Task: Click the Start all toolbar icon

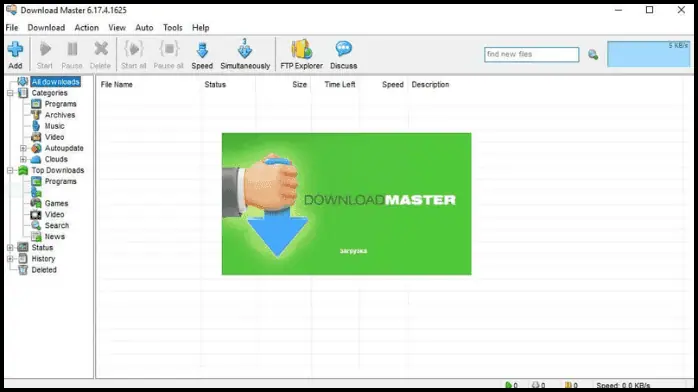Action: tap(134, 49)
